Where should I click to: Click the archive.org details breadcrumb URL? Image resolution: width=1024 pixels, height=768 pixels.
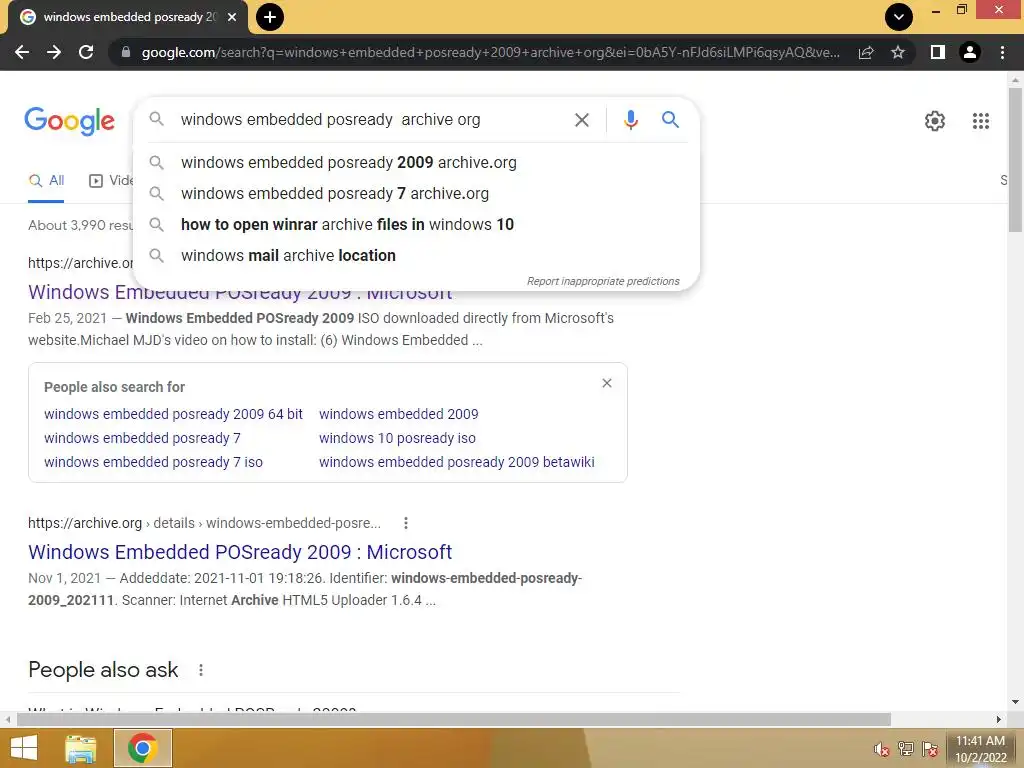204,523
